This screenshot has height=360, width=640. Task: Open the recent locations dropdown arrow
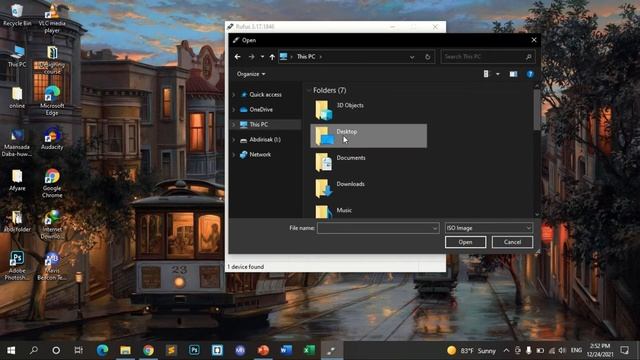[x=262, y=57]
